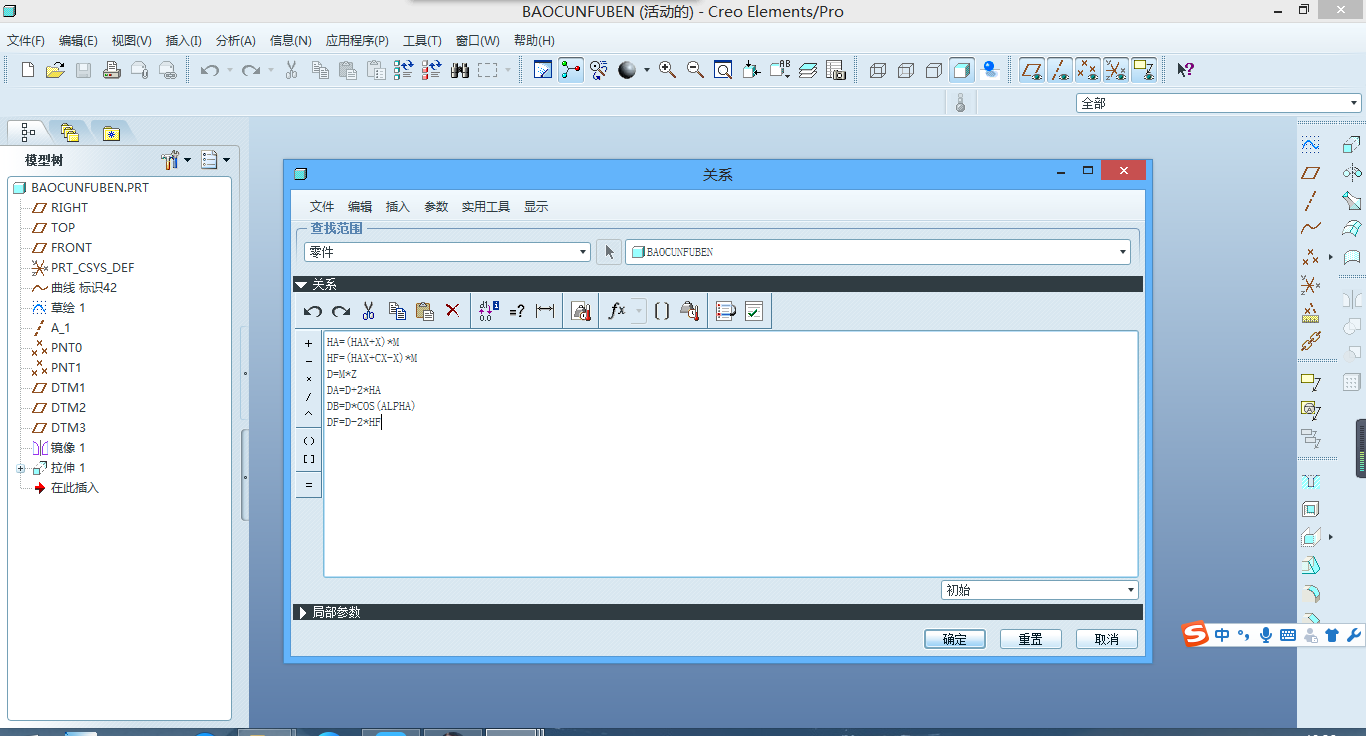The width and height of the screenshot is (1366, 736).
Task: Cancel the dialog with the 取消 button
Action: point(1107,639)
